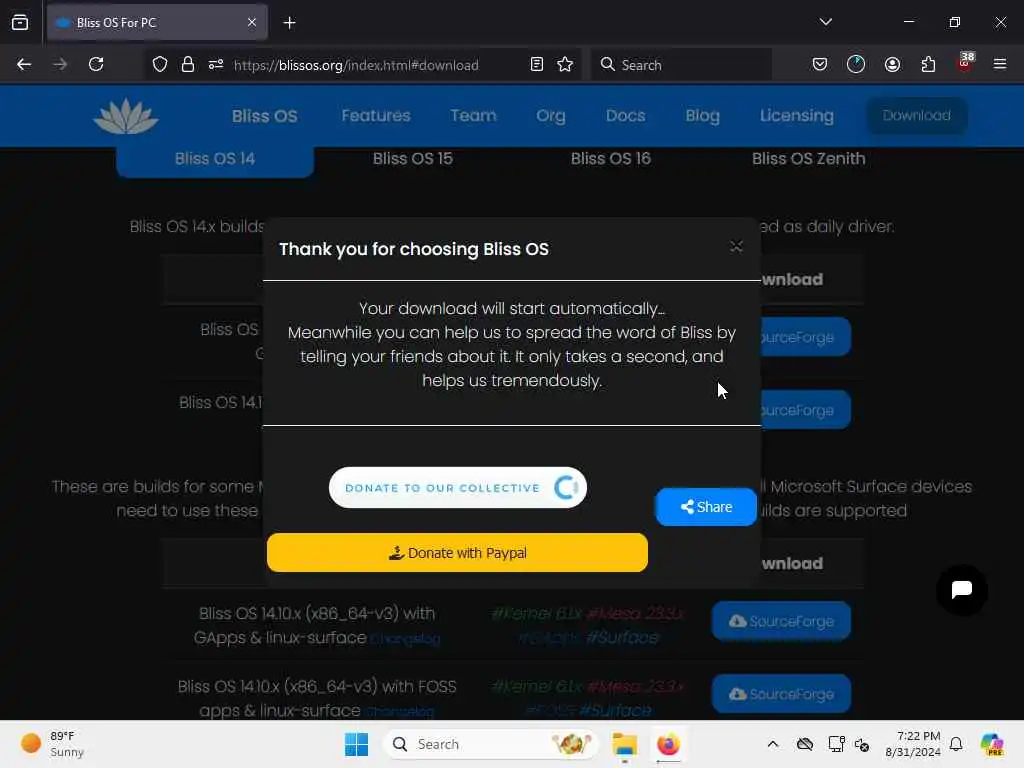Switch to the Bliss OS 15 tab
Image resolution: width=1024 pixels, height=768 pixels.
tap(413, 159)
